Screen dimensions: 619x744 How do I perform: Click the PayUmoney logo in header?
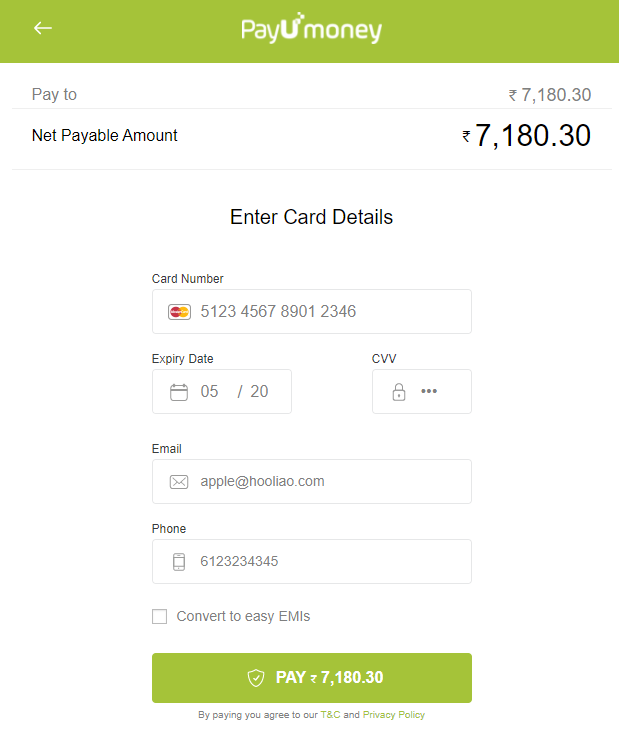coord(312,28)
